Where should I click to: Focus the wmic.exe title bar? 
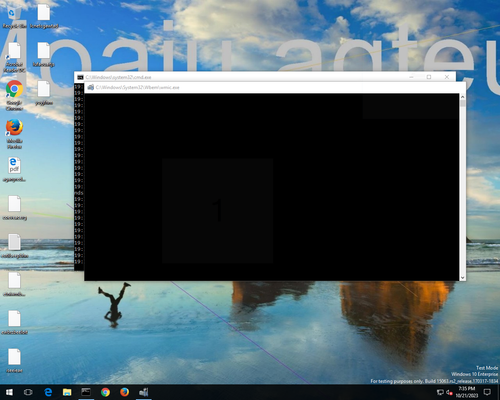275,87
